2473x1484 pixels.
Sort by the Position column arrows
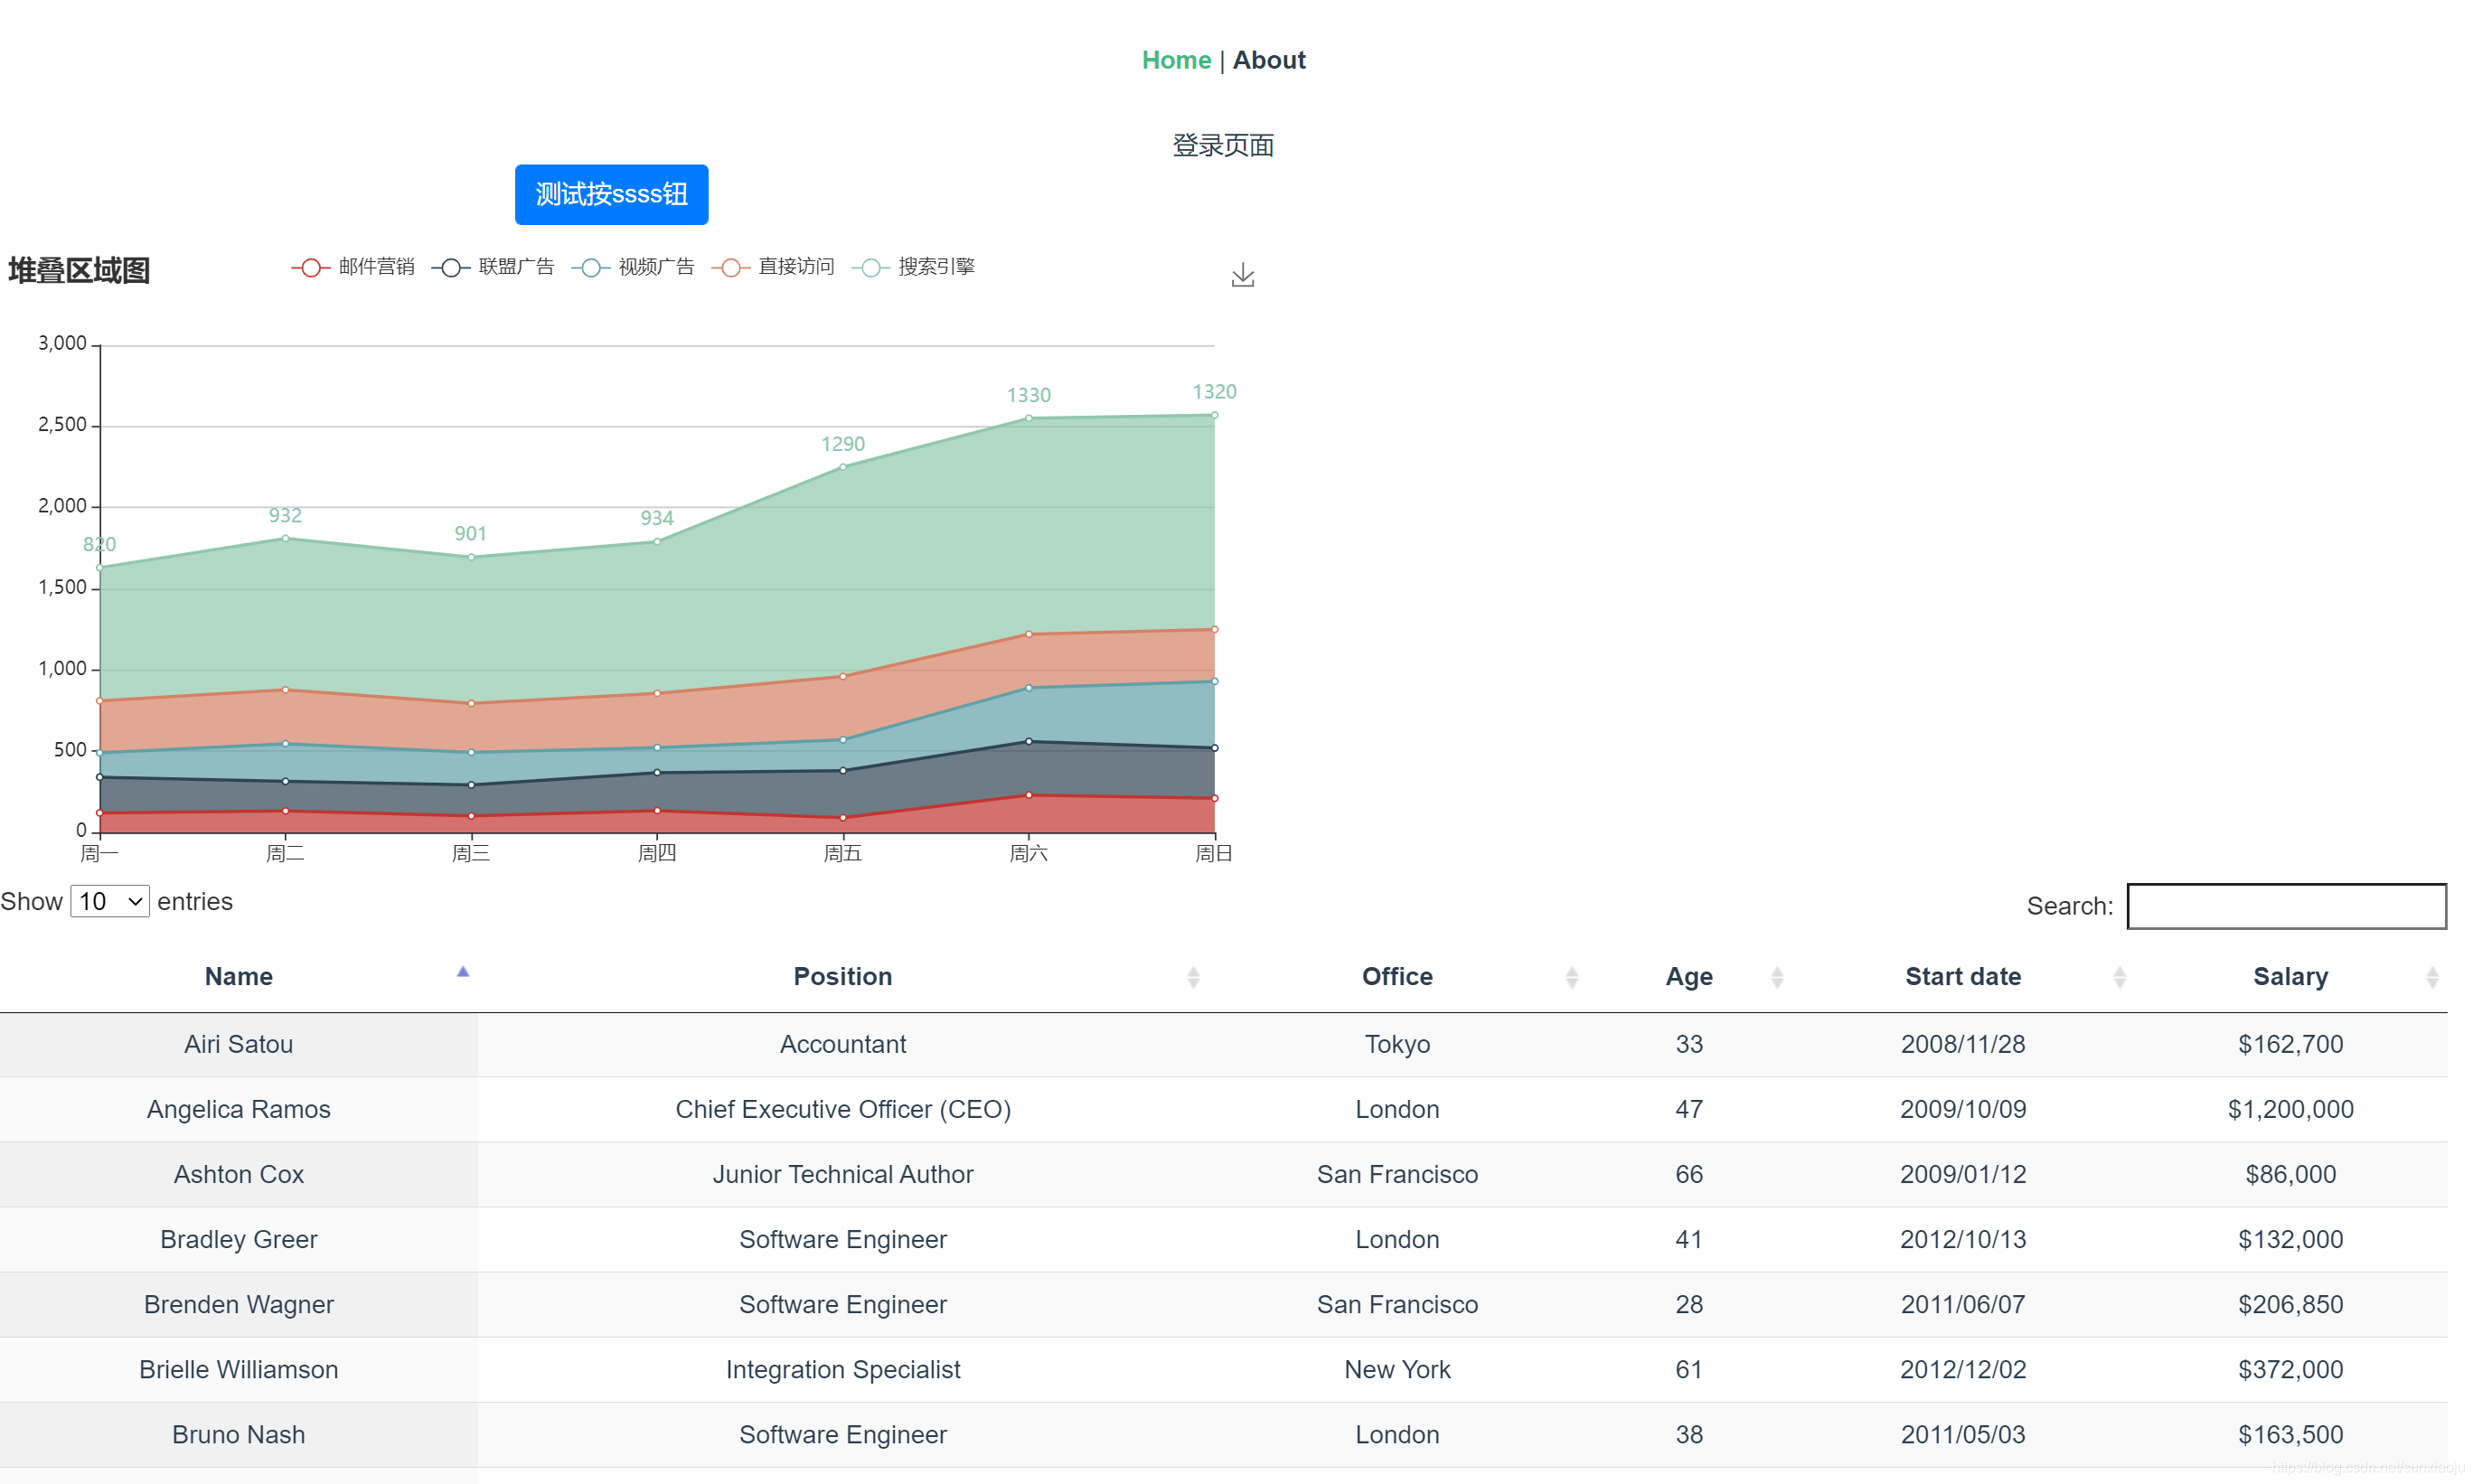pyautogui.click(x=1193, y=977)
